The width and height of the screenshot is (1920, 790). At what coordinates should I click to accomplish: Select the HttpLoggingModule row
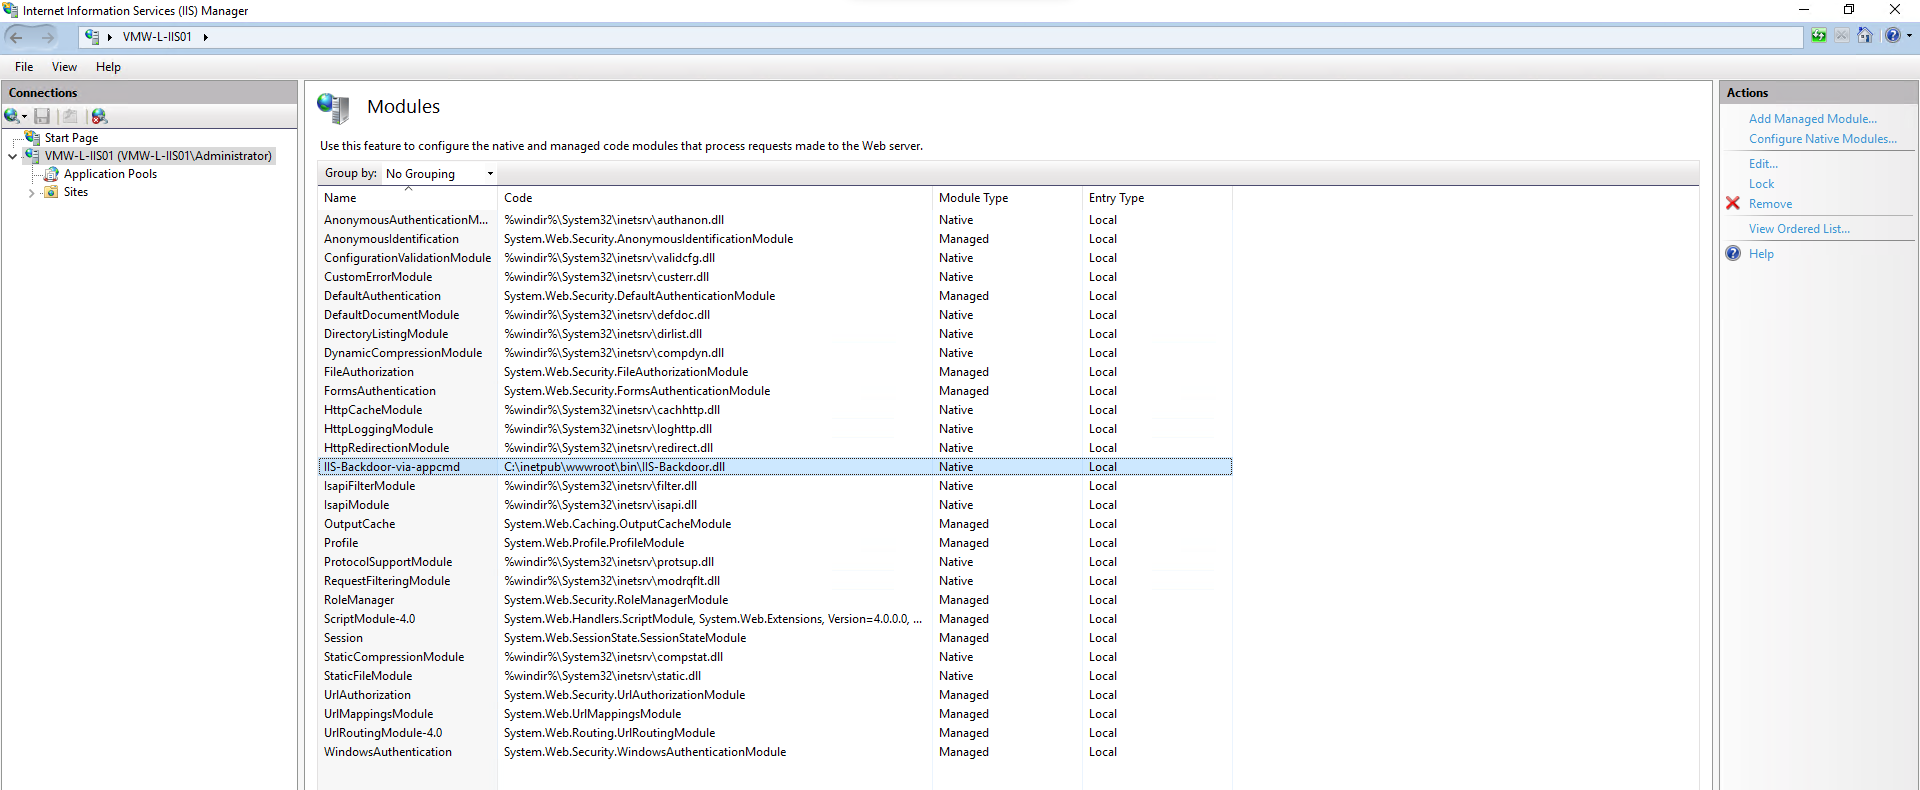(775, 429)
